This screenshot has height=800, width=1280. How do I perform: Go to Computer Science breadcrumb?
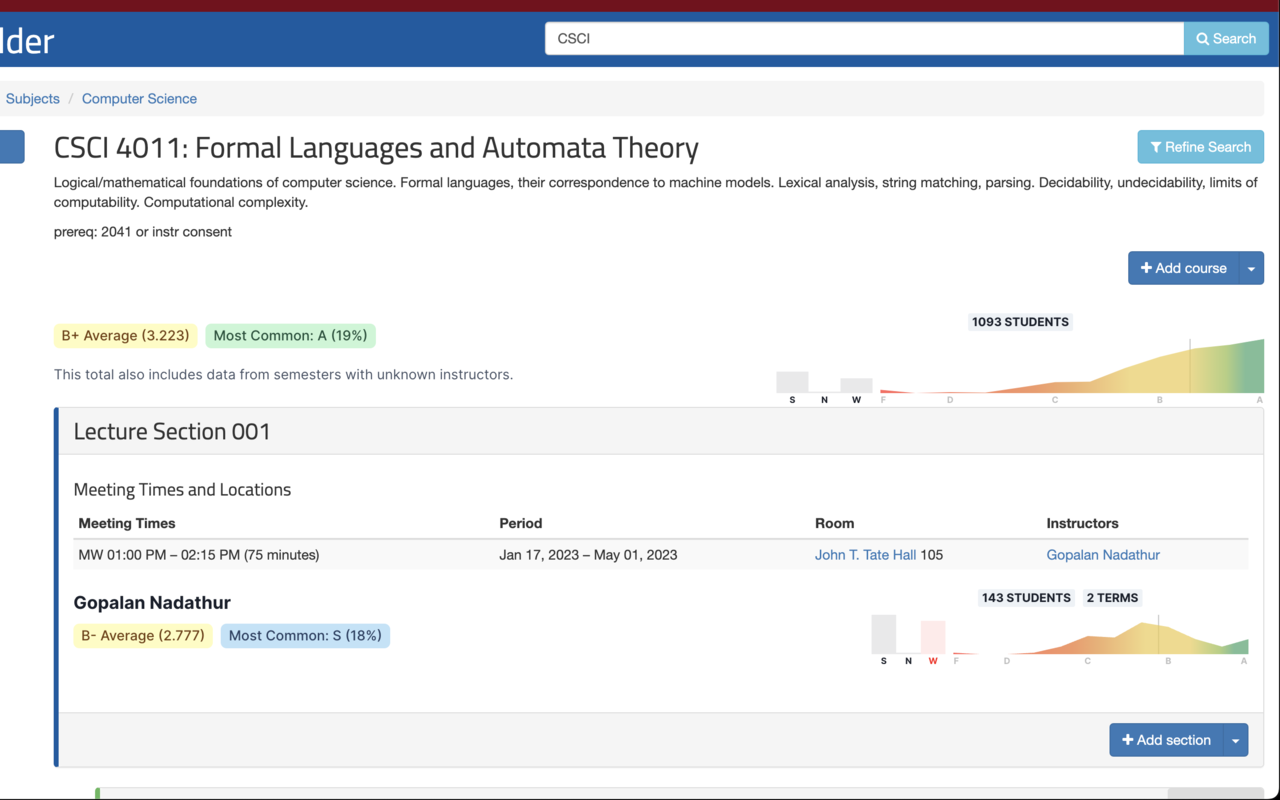[139, 99]
